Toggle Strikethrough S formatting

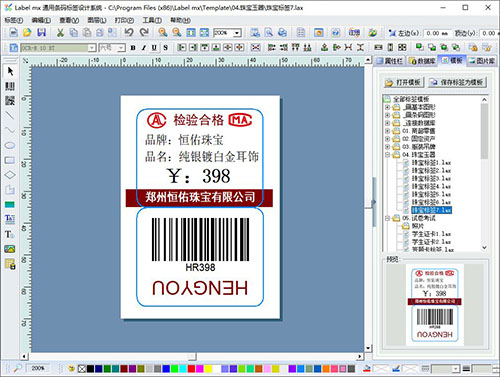click(165, 48)
